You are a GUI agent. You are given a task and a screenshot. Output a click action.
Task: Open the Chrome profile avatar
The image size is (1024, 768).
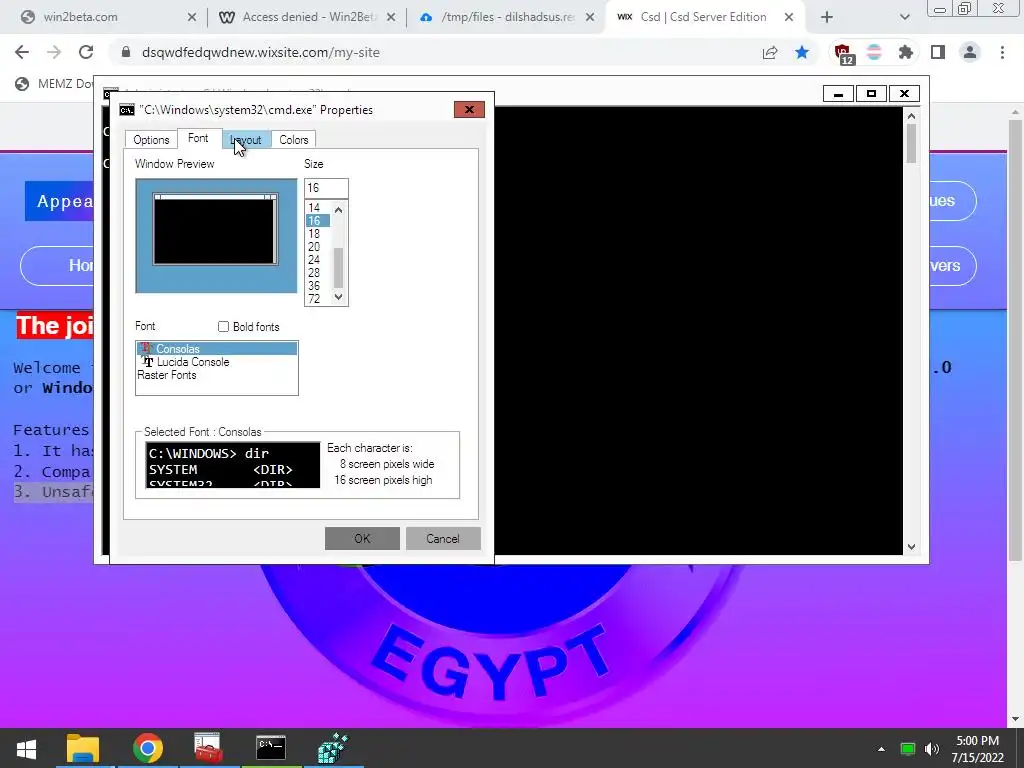(970, 52)
